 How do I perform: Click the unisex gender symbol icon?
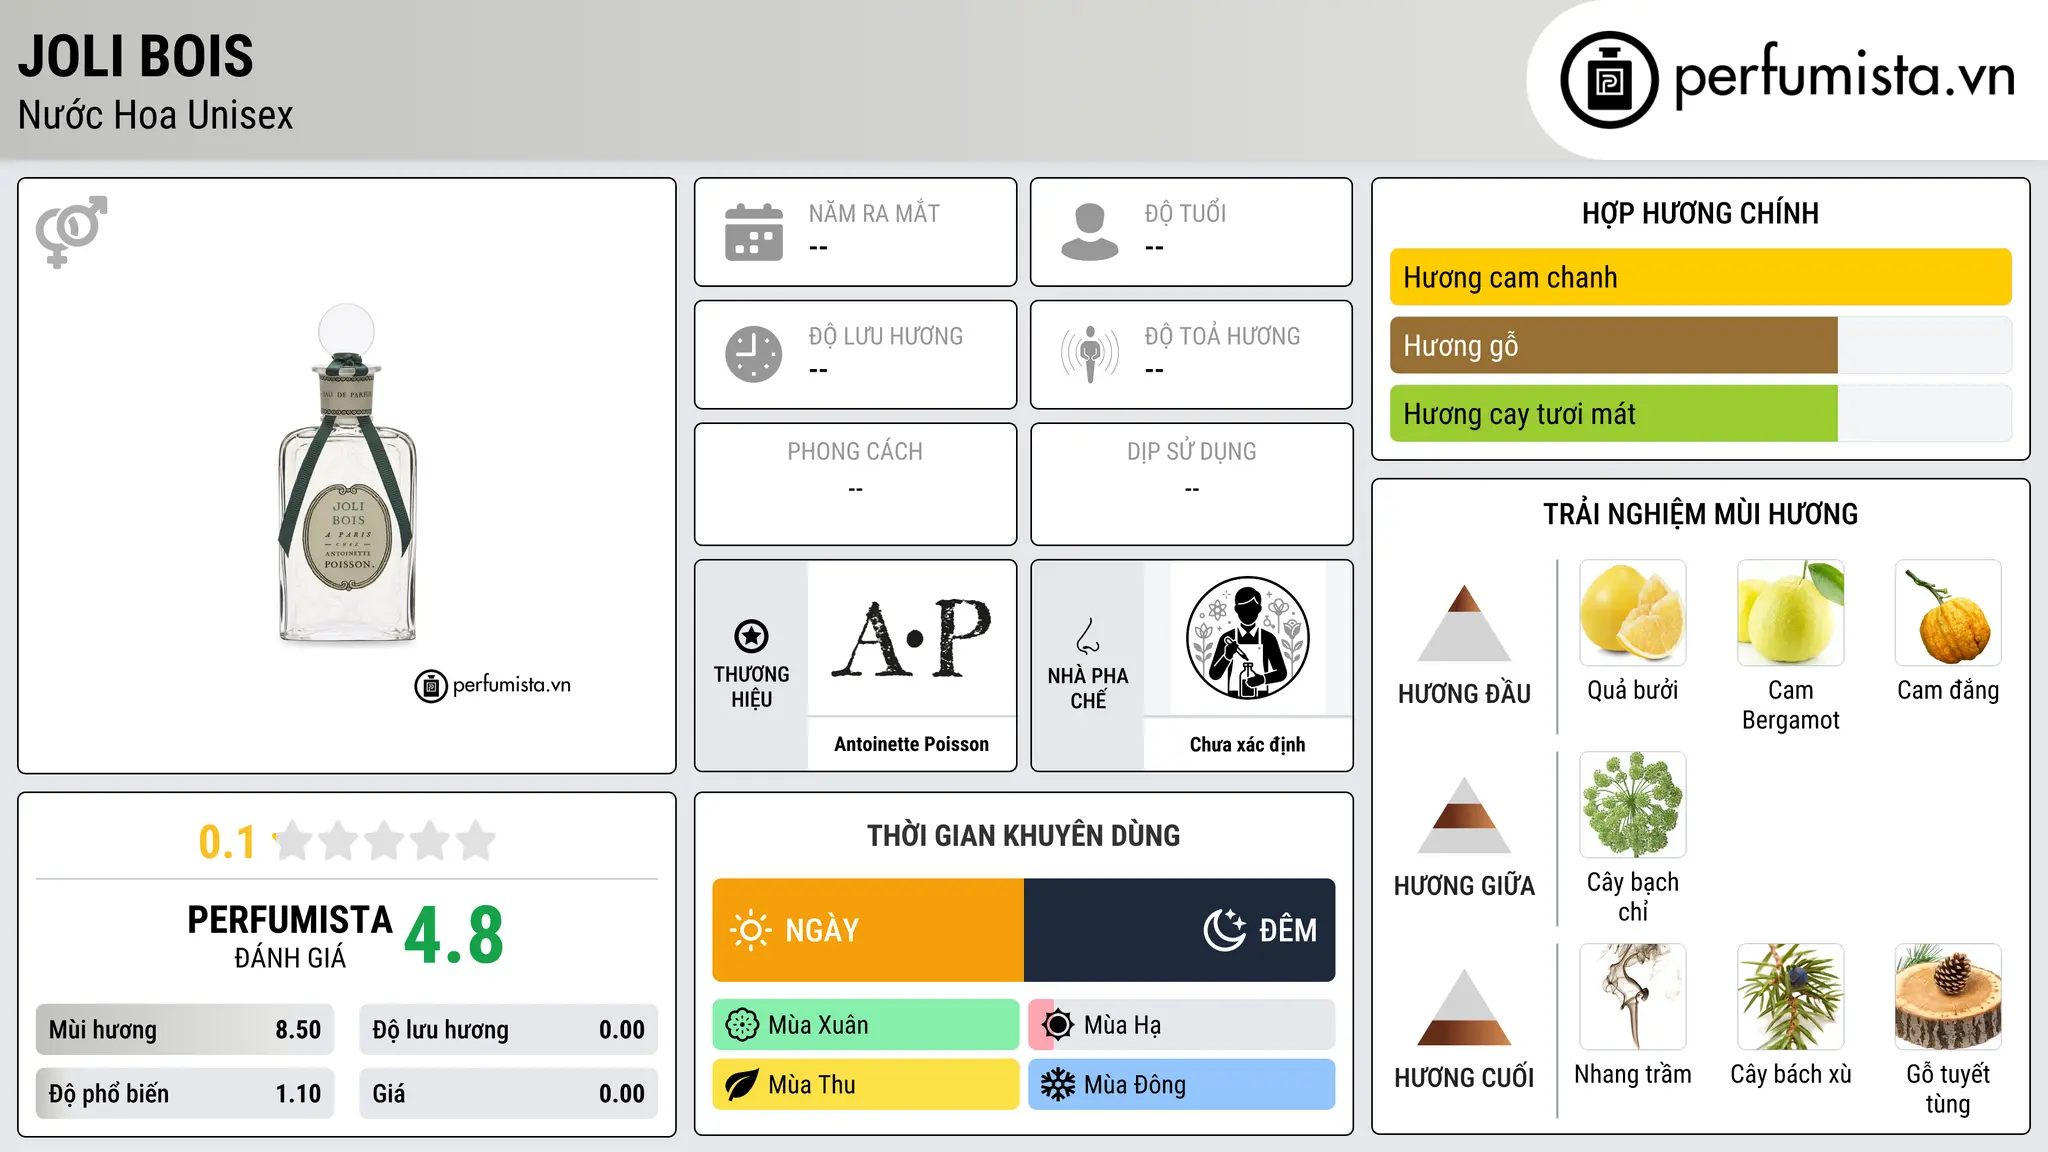(x=71, y=231)
